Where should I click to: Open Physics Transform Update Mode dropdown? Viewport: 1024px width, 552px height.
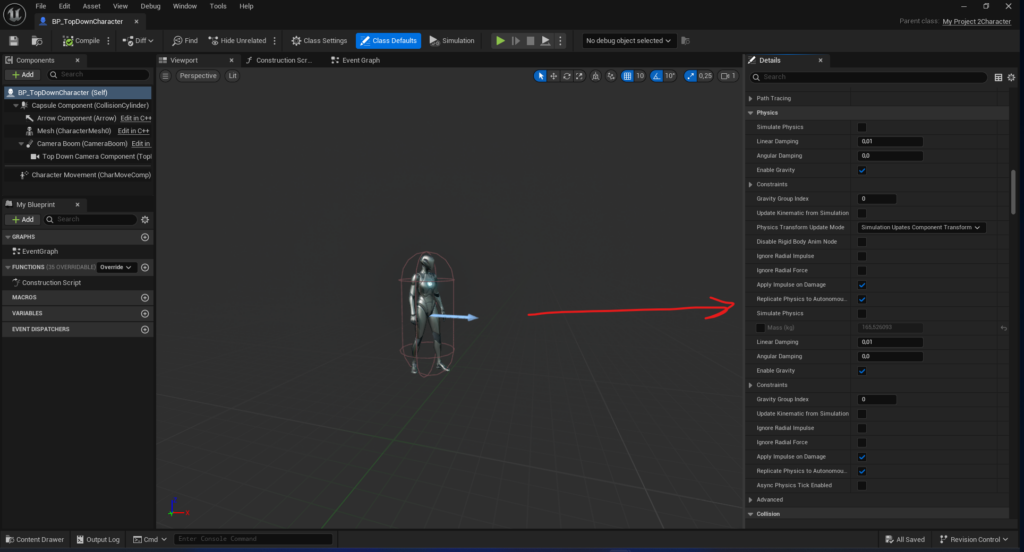tap(921, 228)
